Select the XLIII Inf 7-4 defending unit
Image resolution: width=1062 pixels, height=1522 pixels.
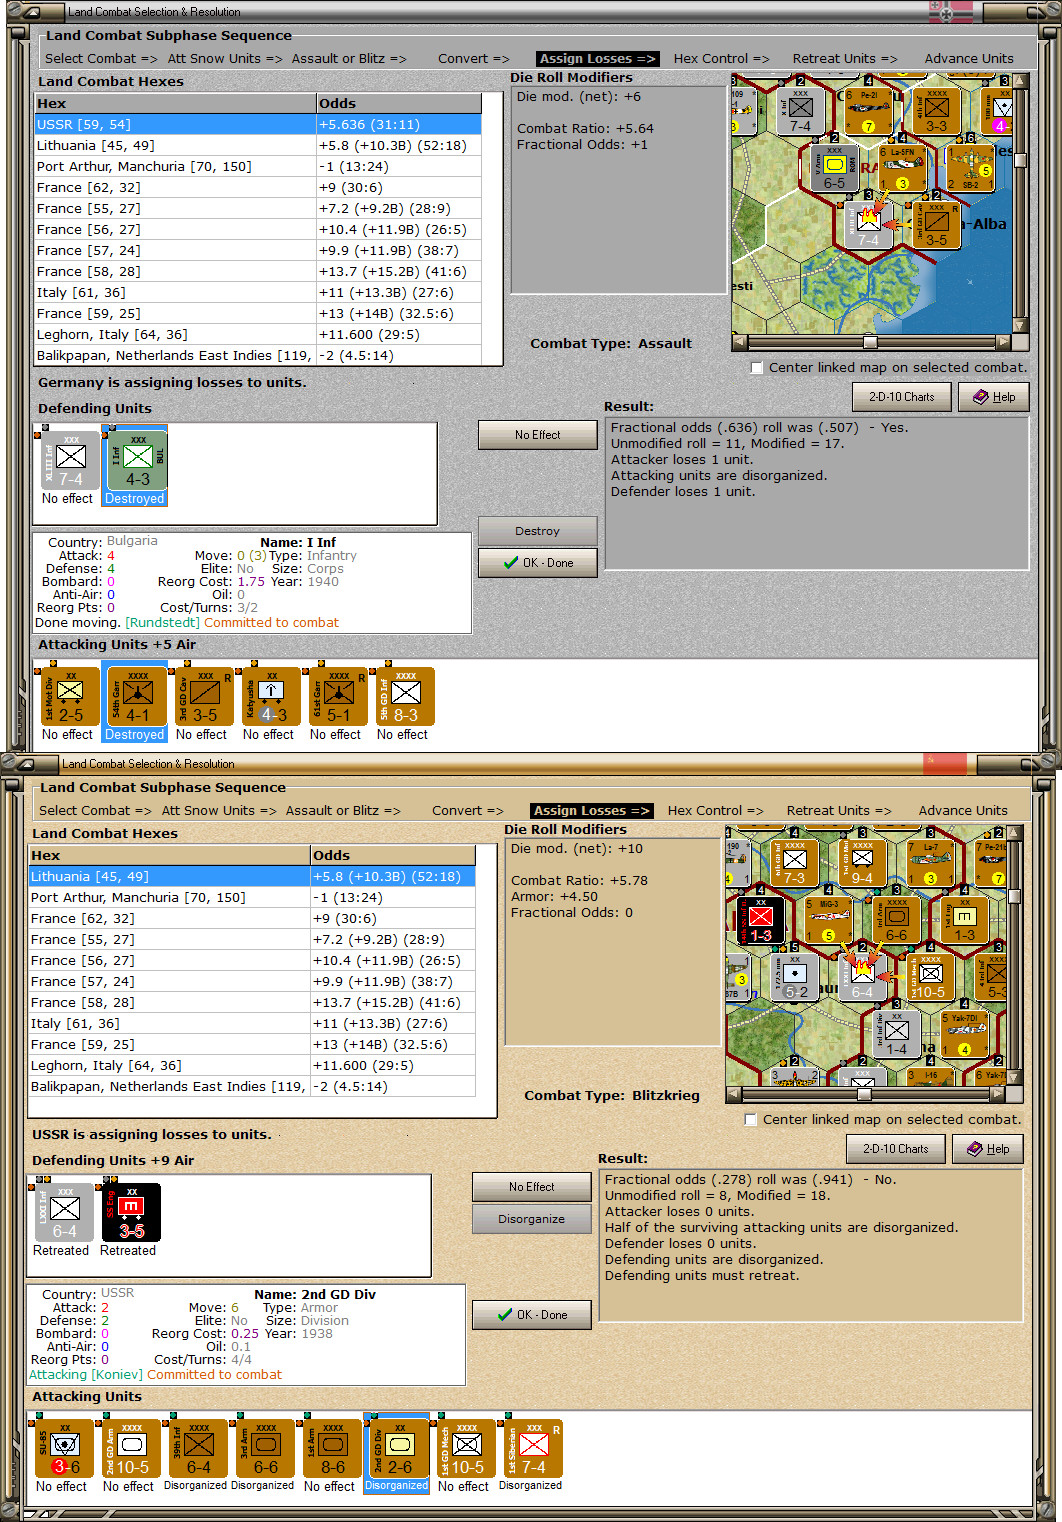point(70,460)
